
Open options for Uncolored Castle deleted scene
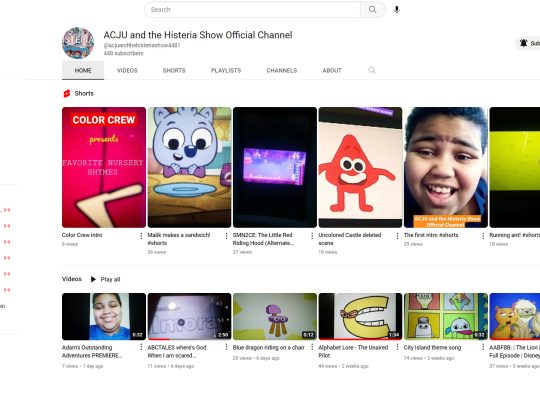[x=397, y=236]
